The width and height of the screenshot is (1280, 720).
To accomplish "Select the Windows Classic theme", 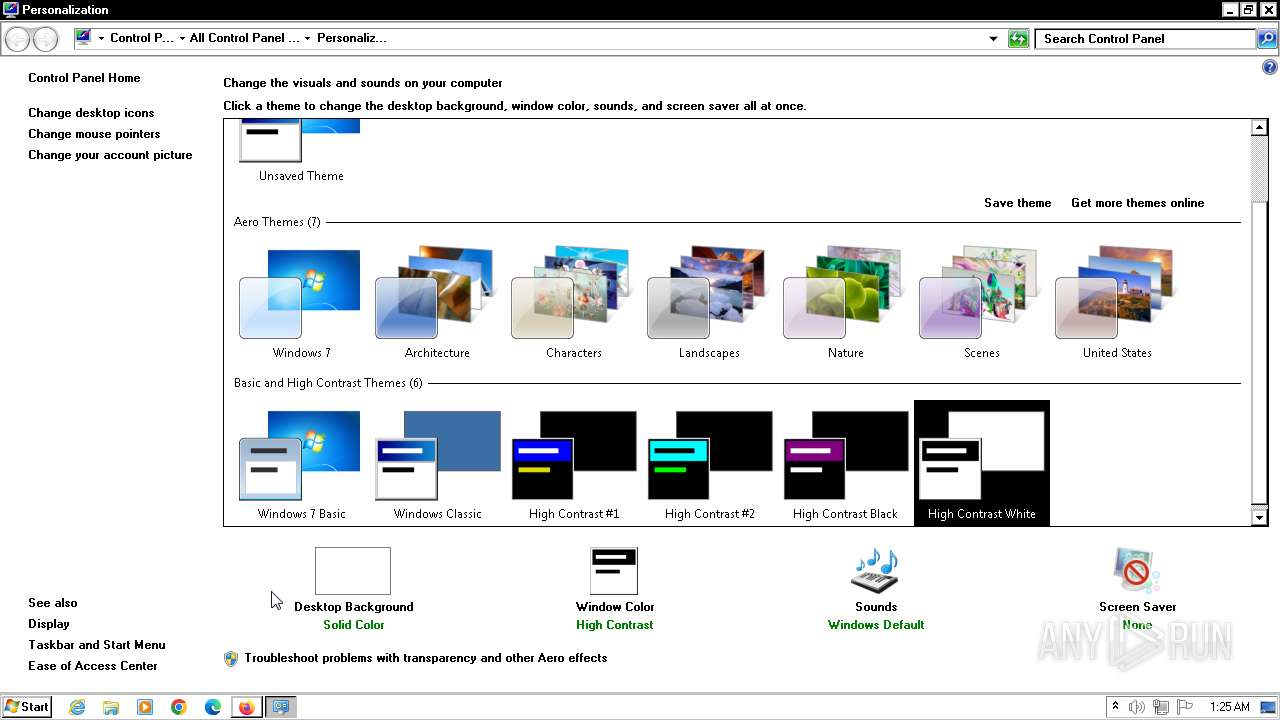I will (x=437, y=462).
